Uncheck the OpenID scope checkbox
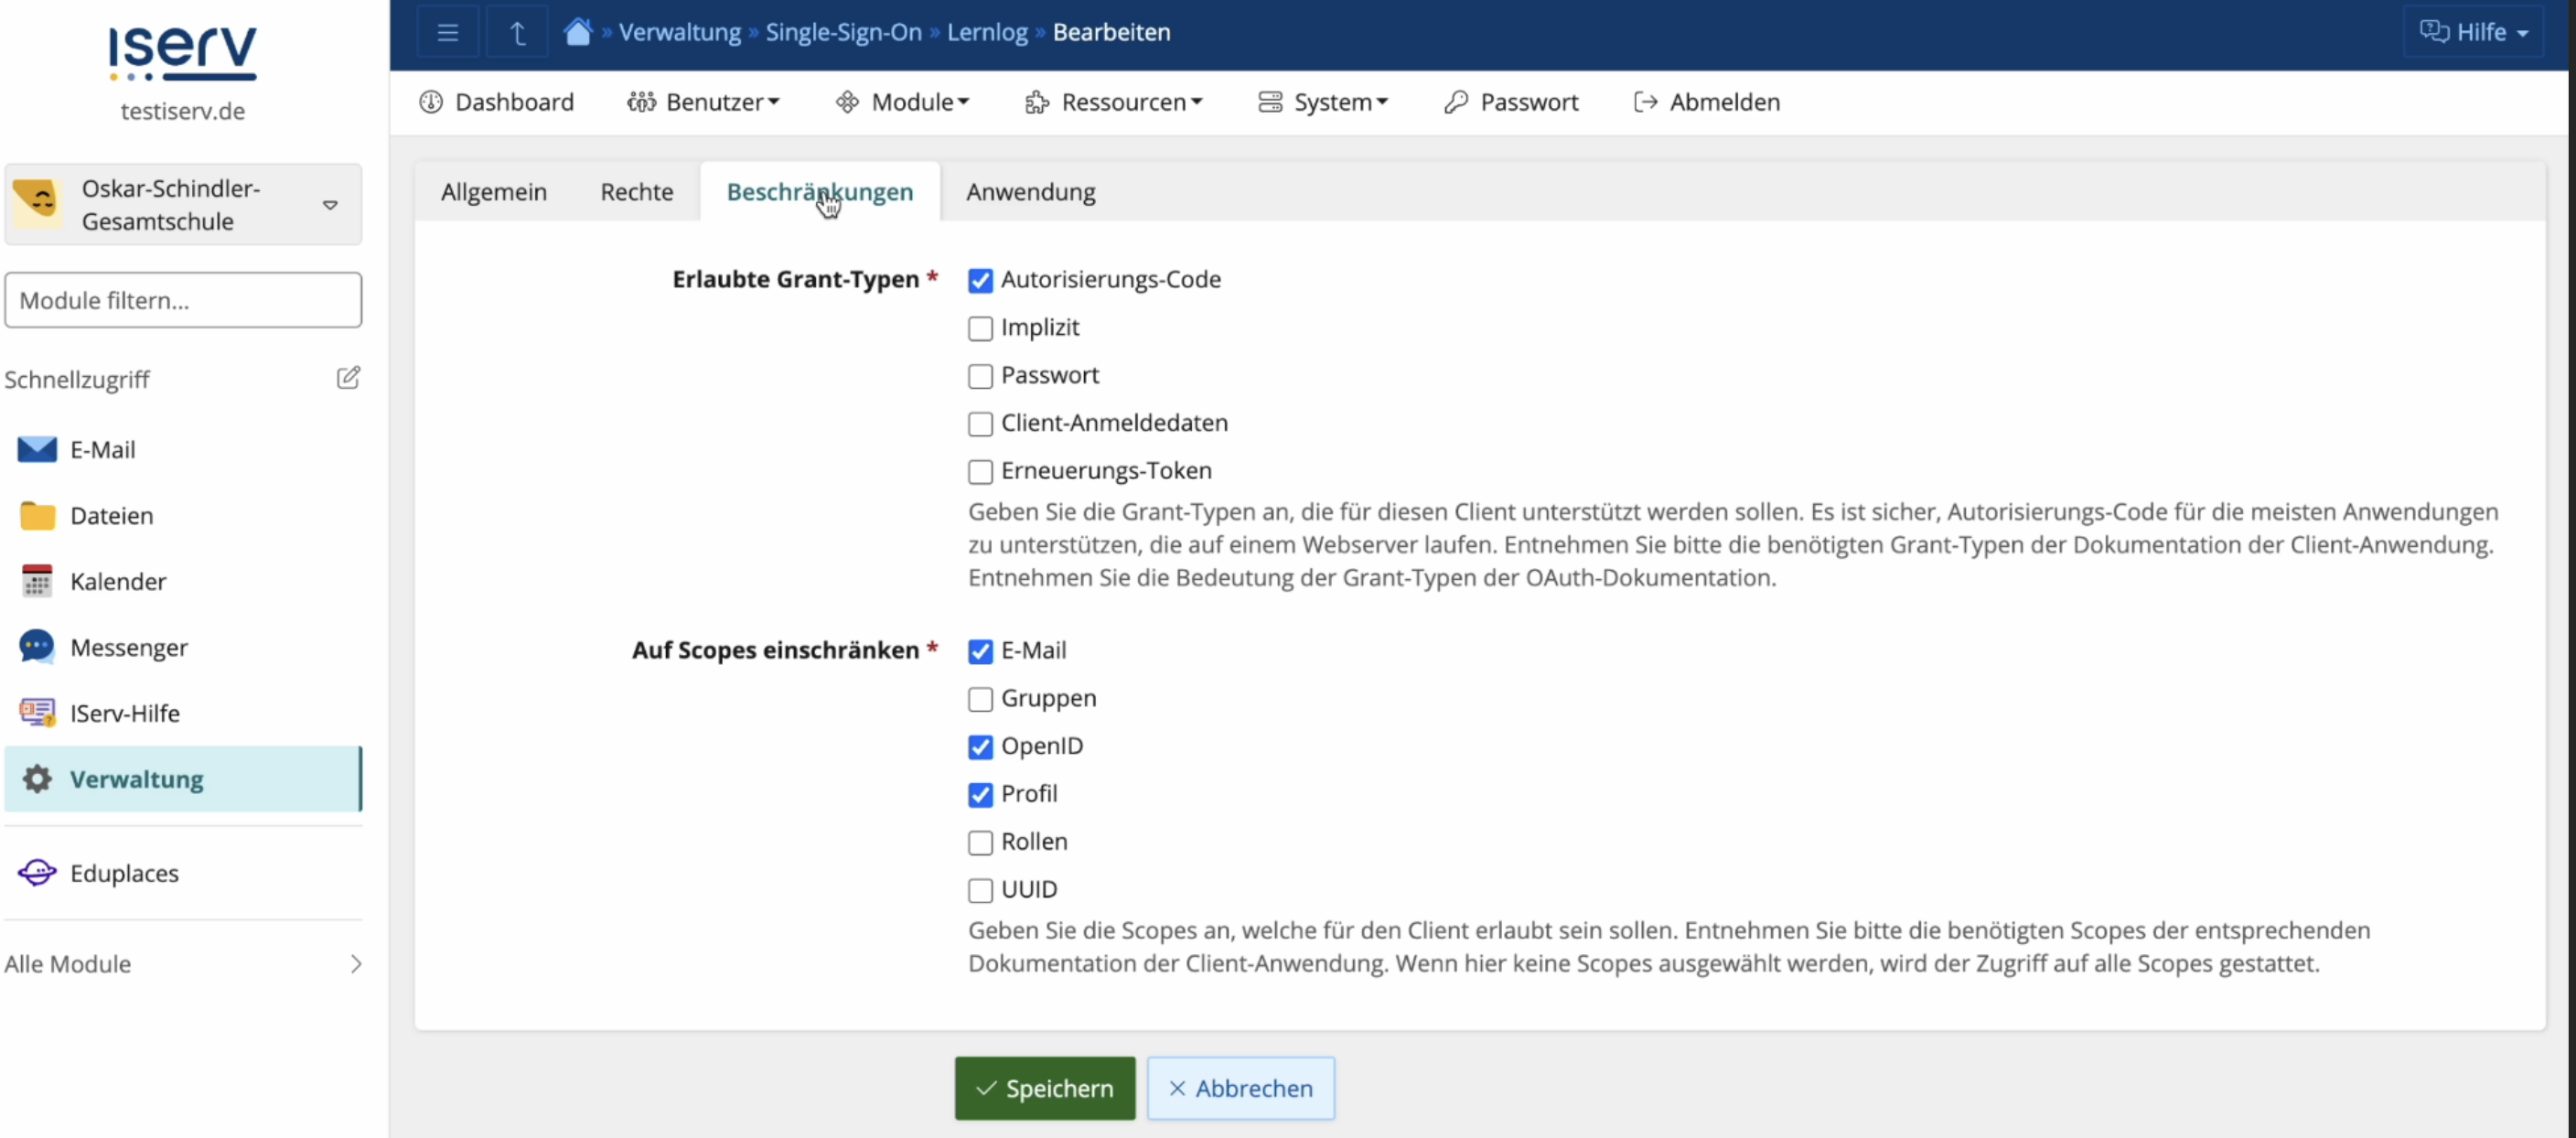 [980, 747]
